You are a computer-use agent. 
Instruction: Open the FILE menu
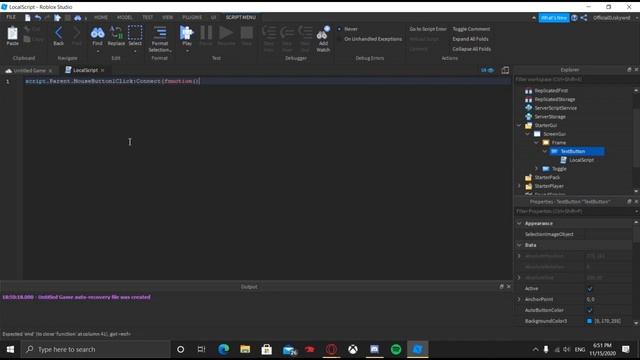[11, 17]
